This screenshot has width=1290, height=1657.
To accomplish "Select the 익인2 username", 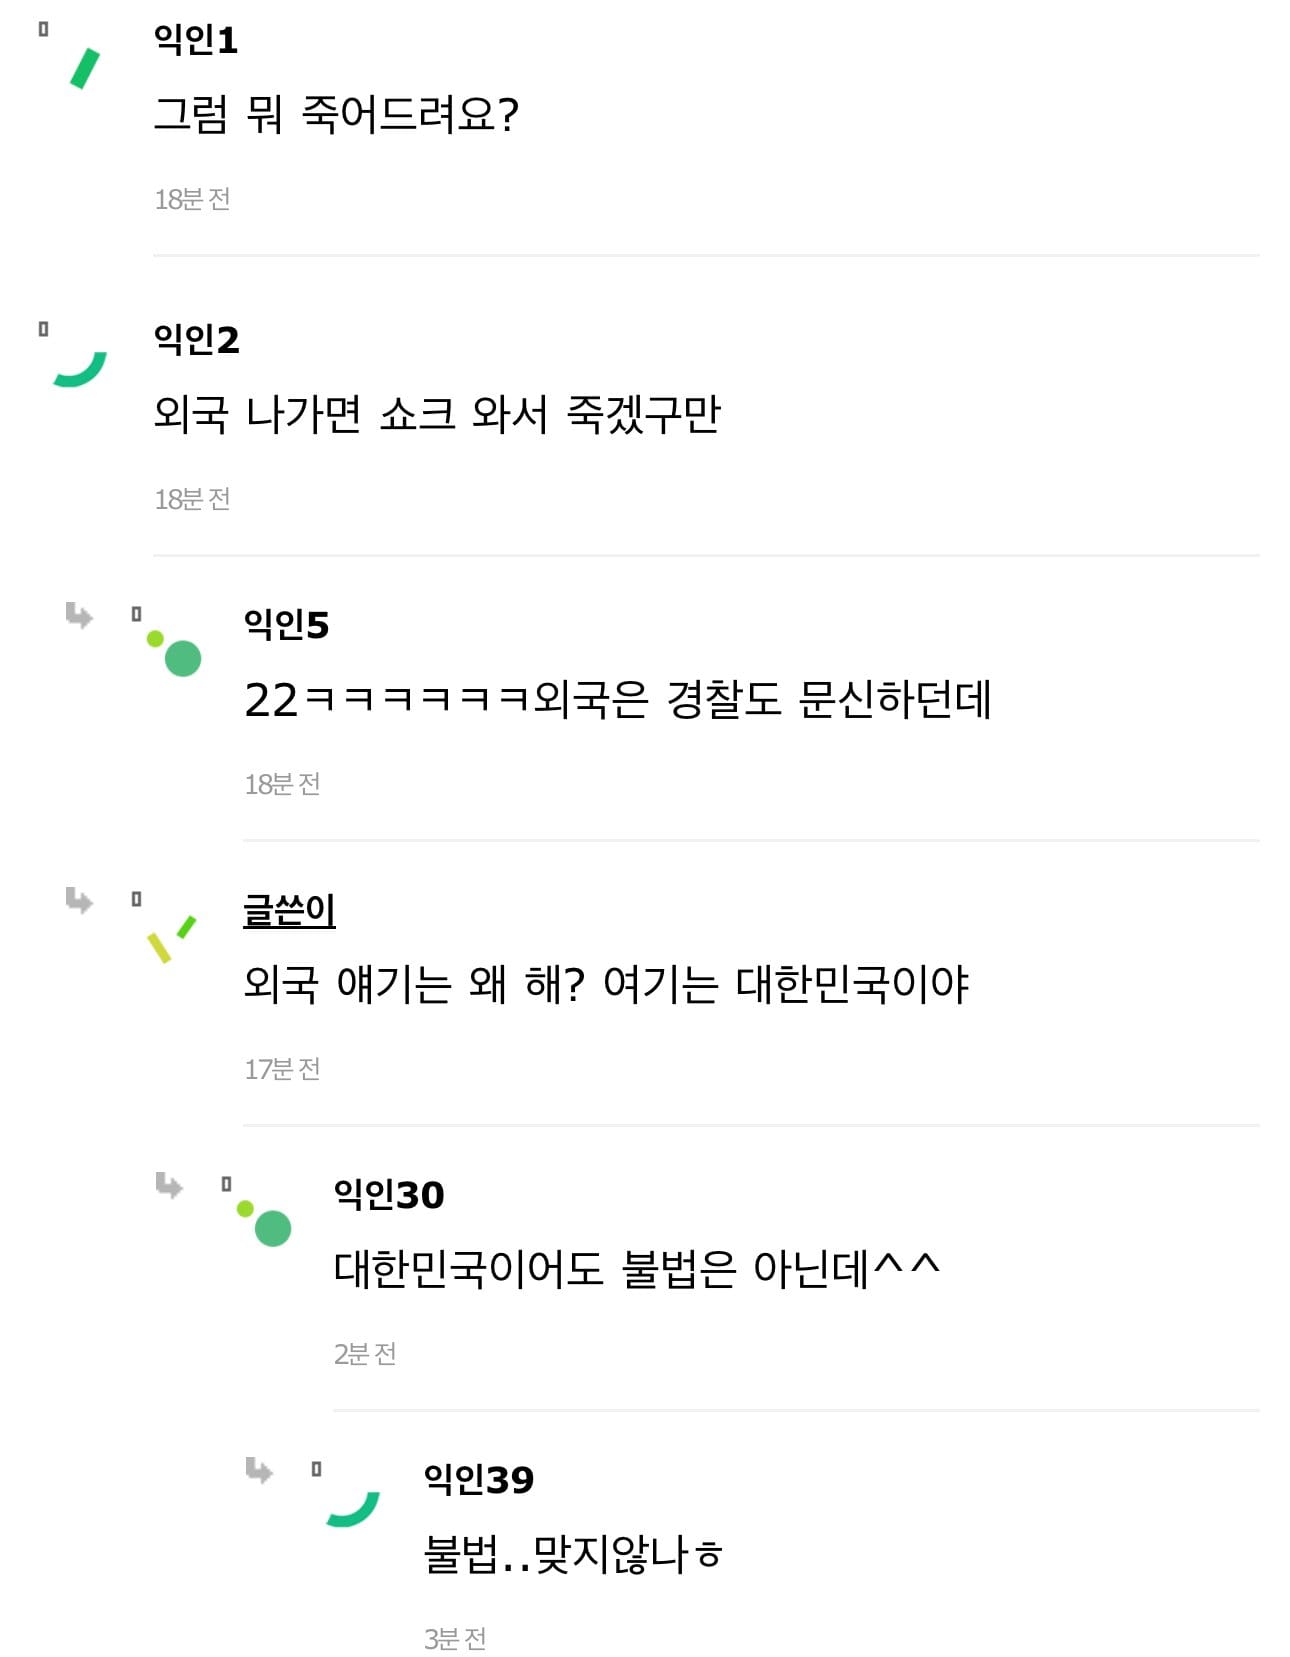I will 197,340.
